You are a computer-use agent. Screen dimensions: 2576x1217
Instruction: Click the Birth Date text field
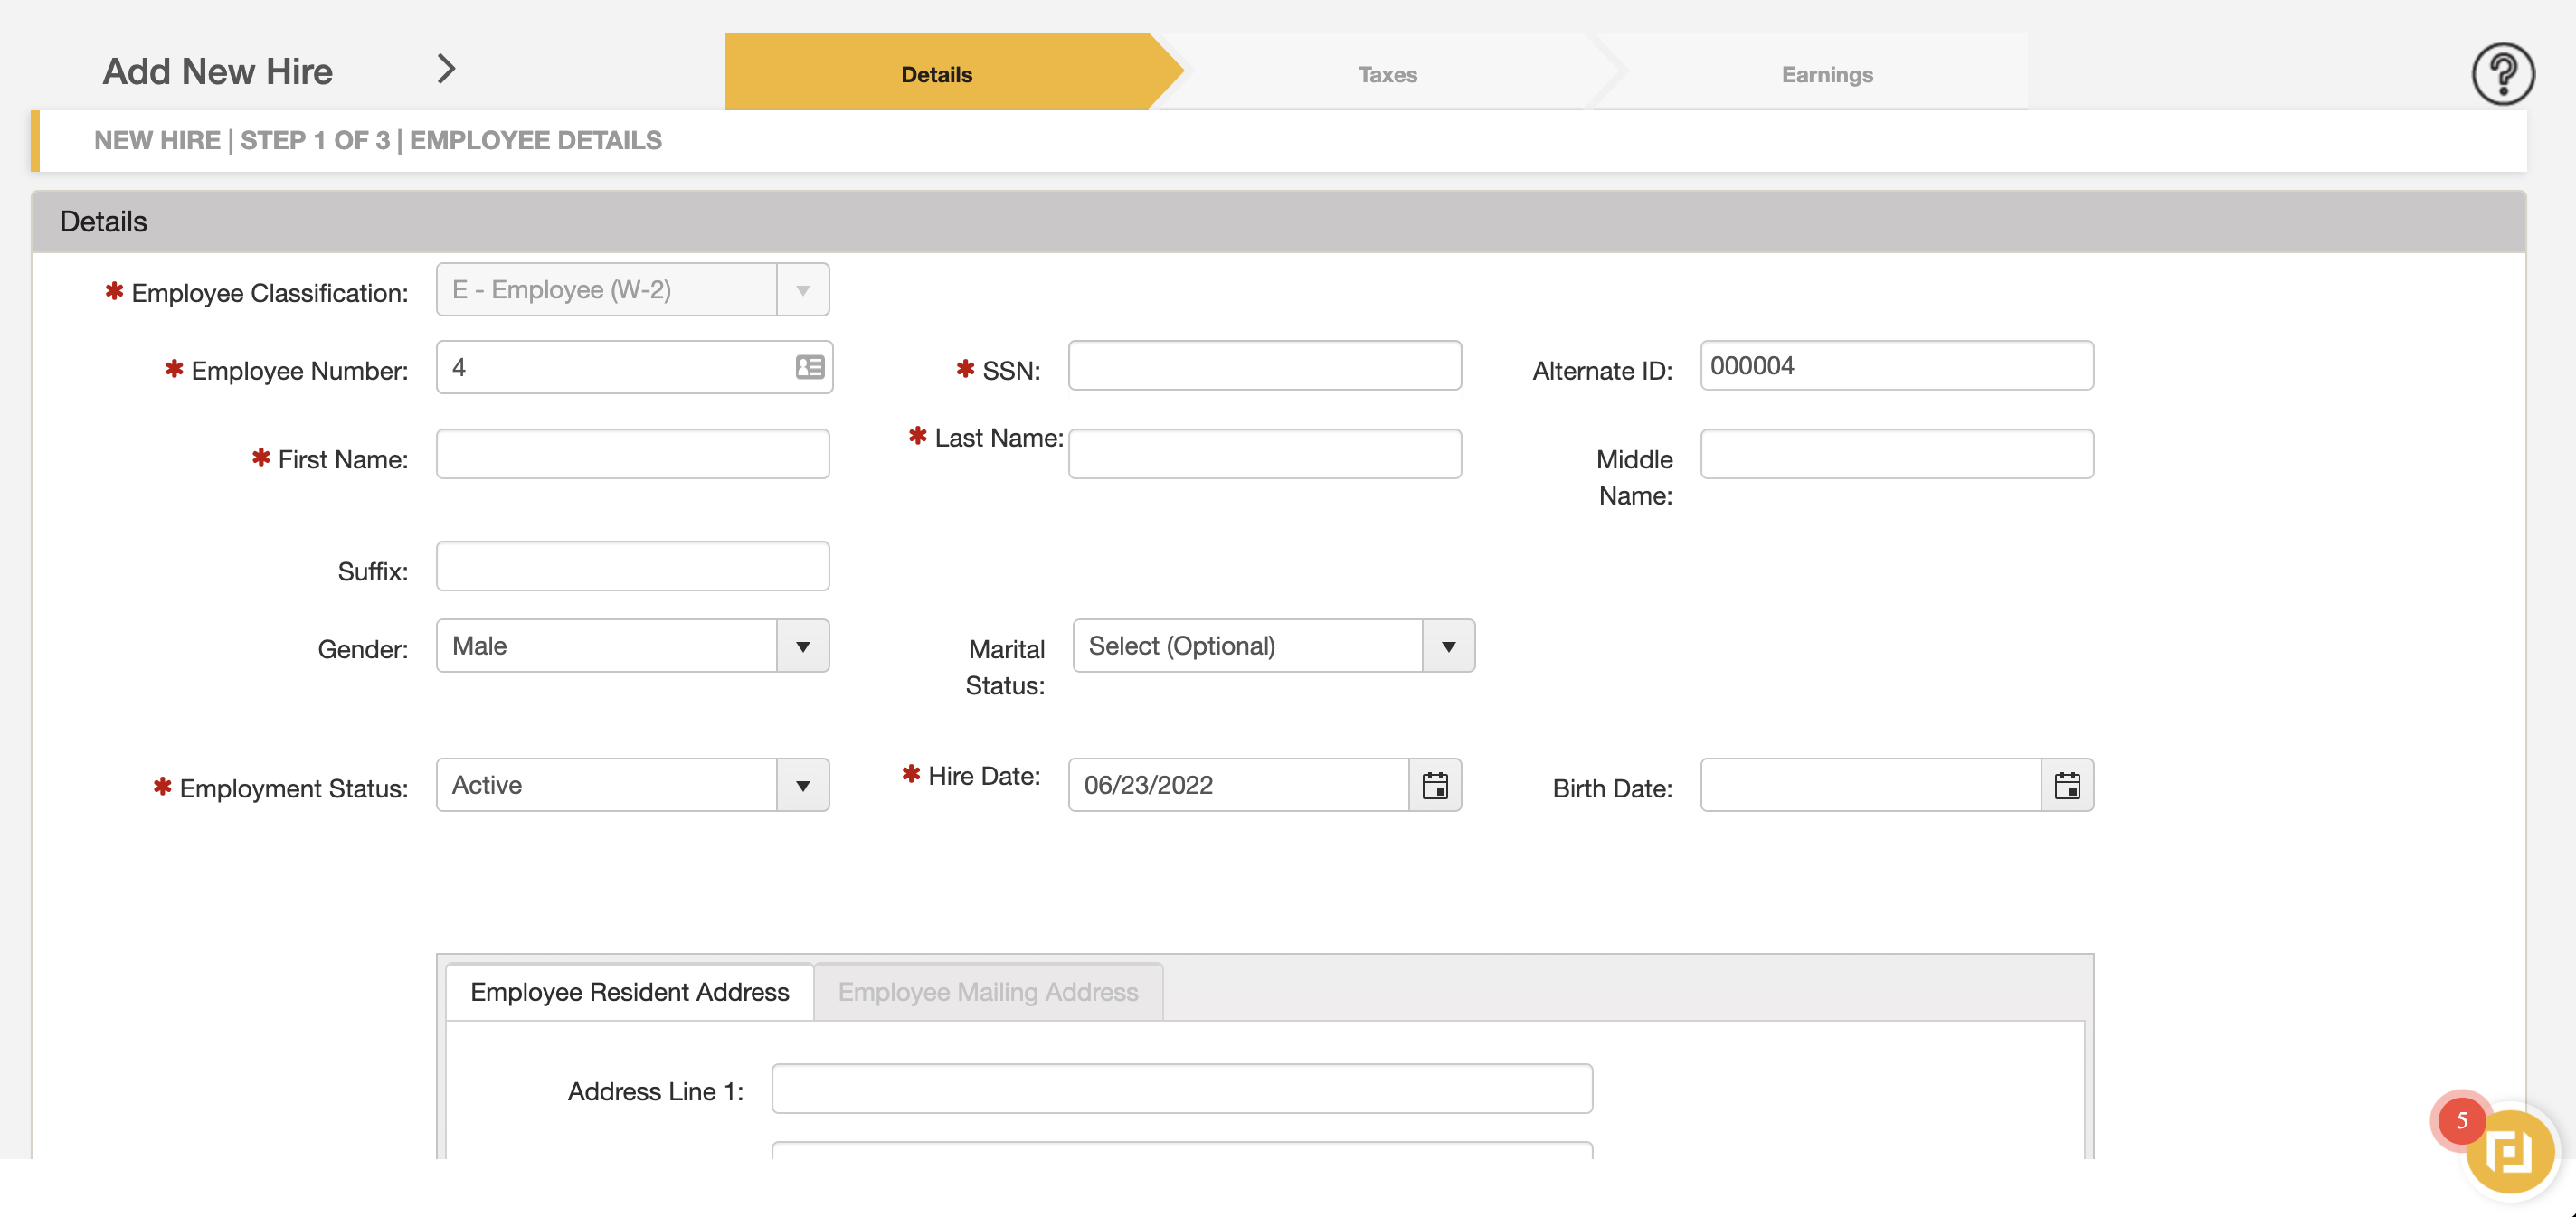(x=1870, y=785)
